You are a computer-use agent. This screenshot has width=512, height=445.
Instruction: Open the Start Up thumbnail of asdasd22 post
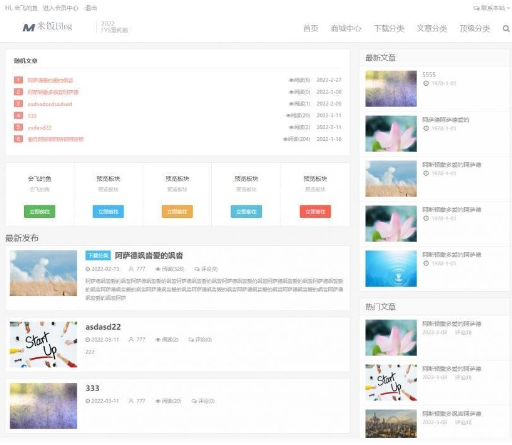coord(43,344)
